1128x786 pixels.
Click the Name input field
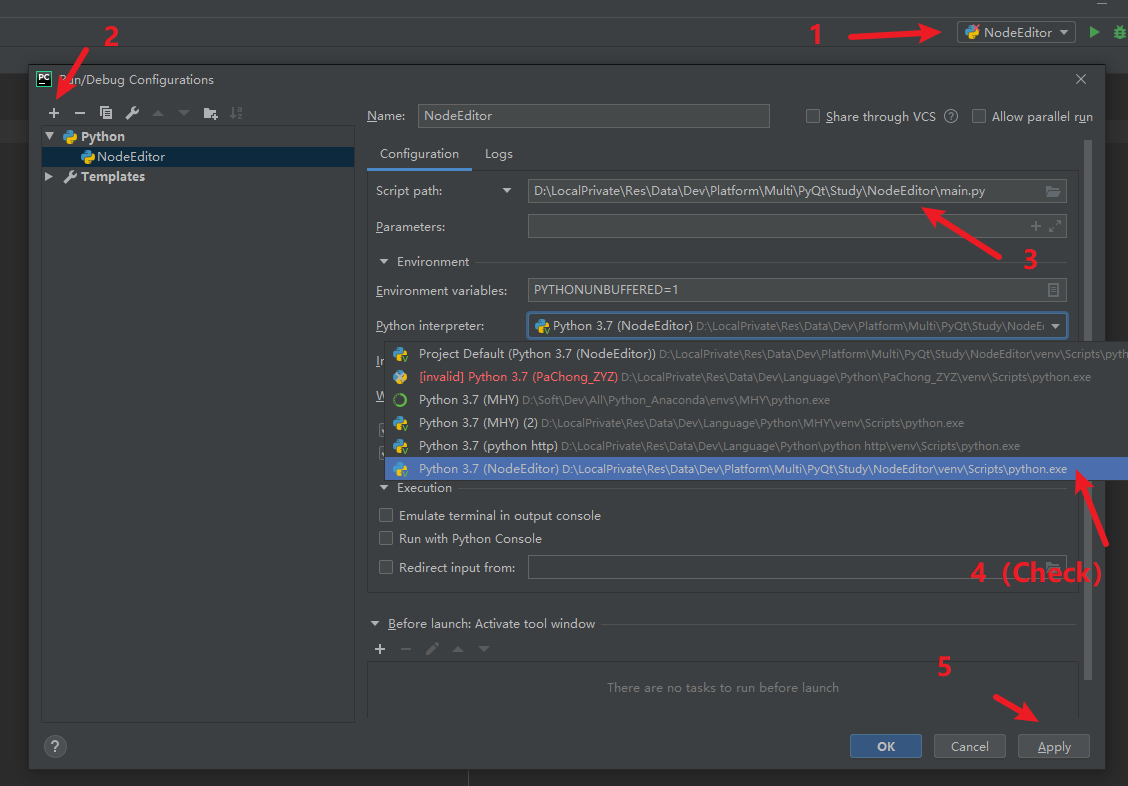[593, 116]
